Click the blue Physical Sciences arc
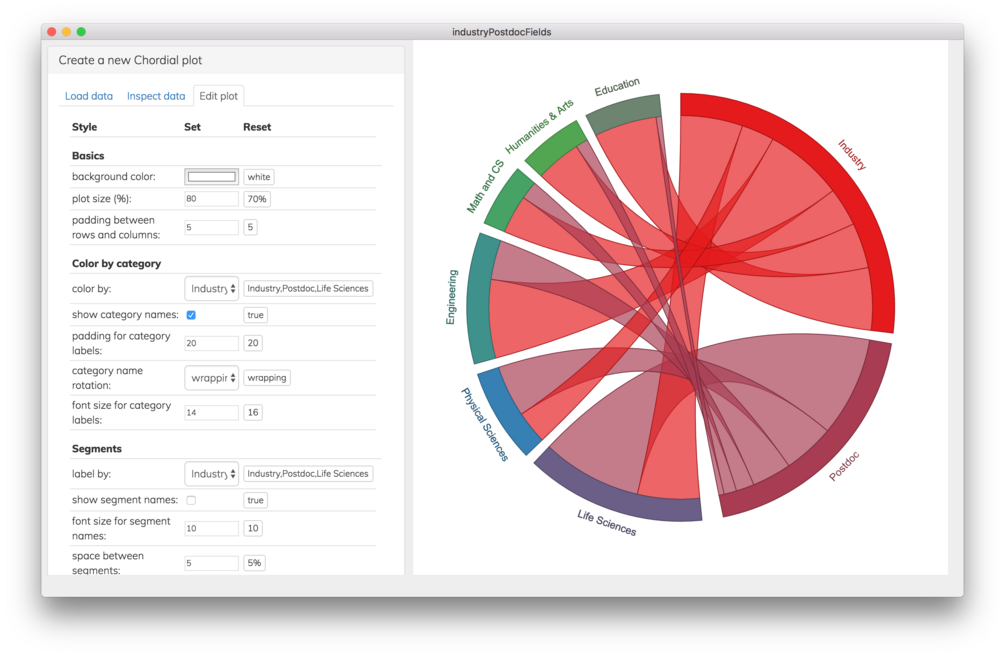This screenshot has width=1005, height=656. point(510,410)
